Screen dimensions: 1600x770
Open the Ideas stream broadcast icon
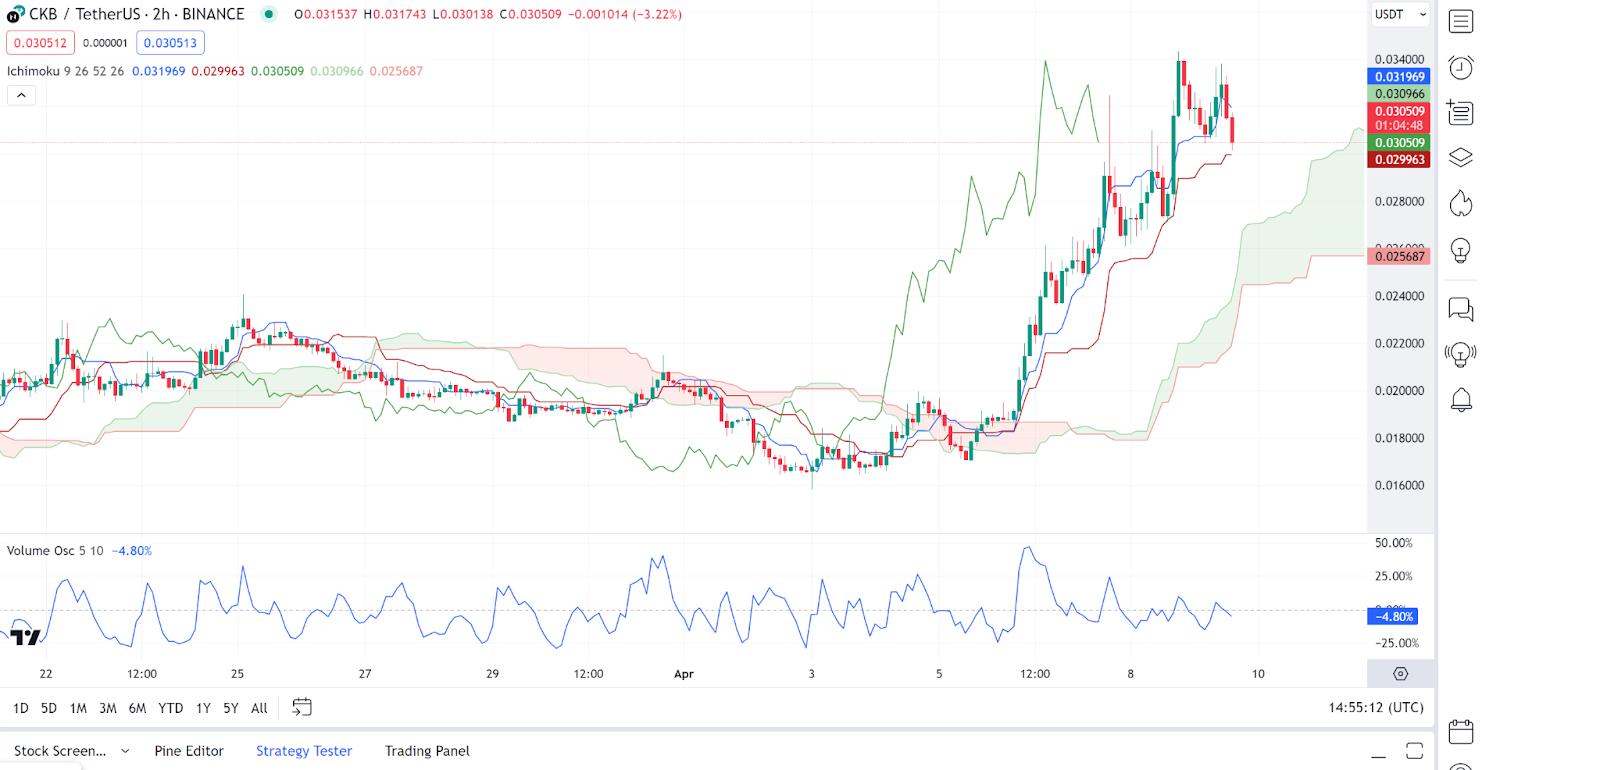(1461, 354)
